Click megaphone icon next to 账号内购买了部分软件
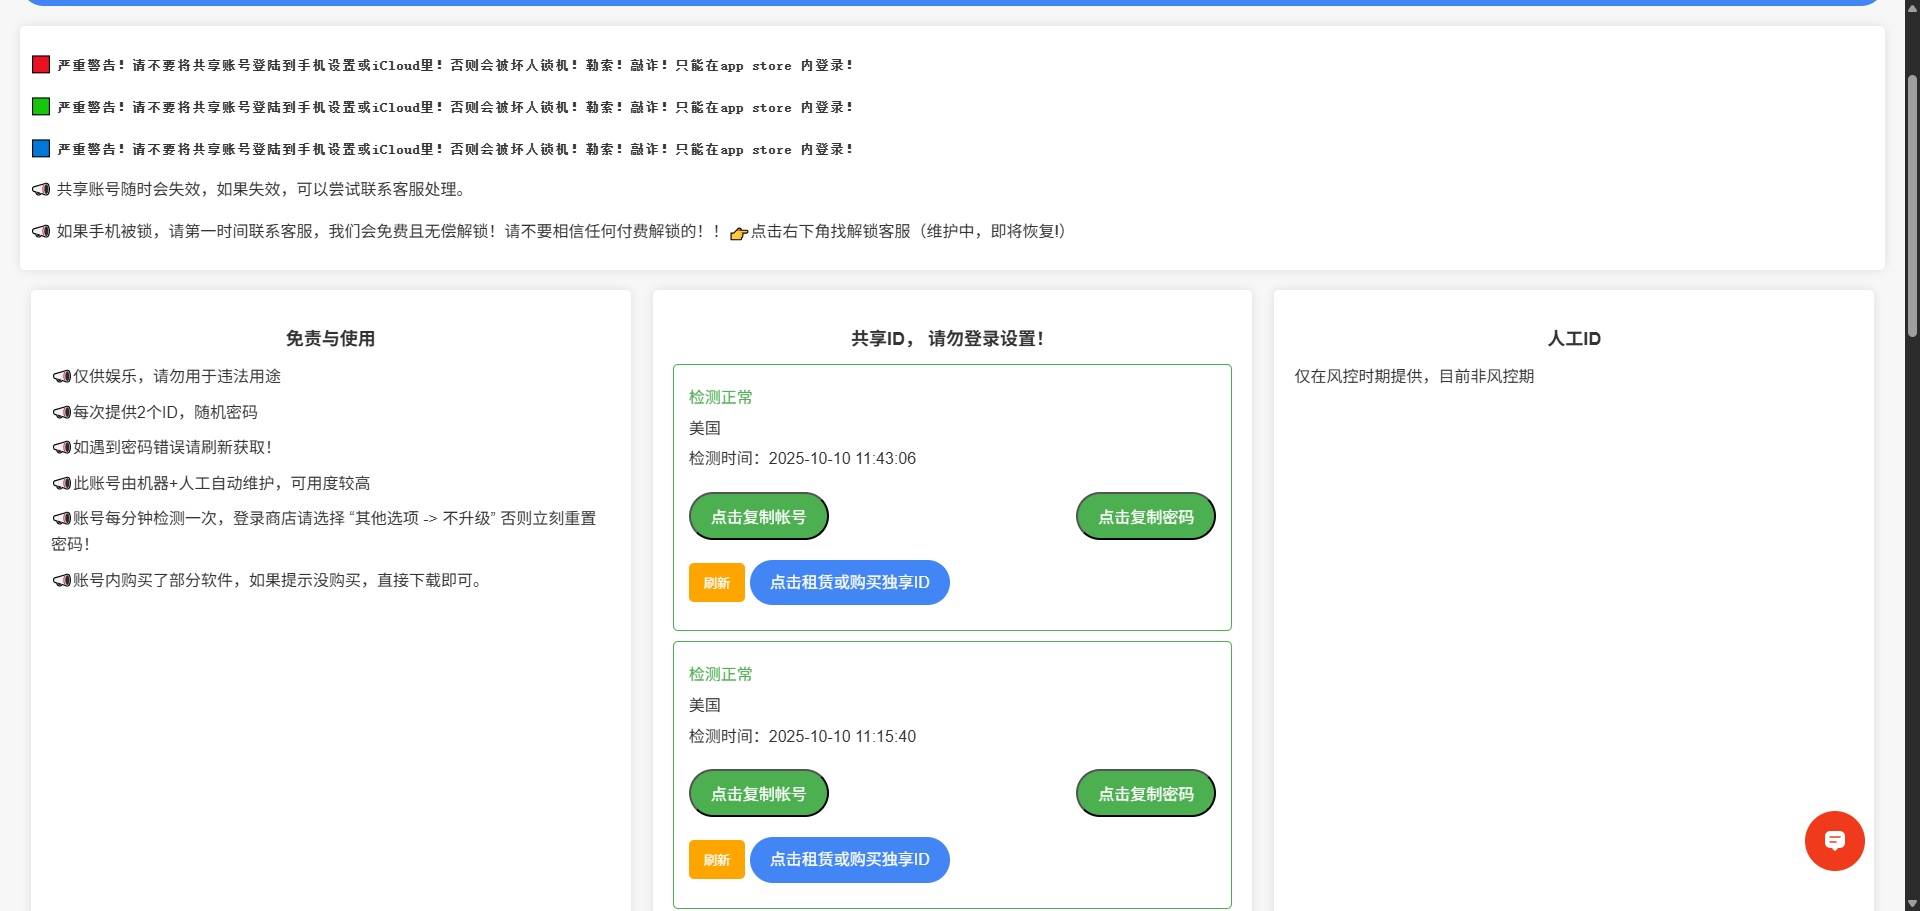 (x=62, y=581)
